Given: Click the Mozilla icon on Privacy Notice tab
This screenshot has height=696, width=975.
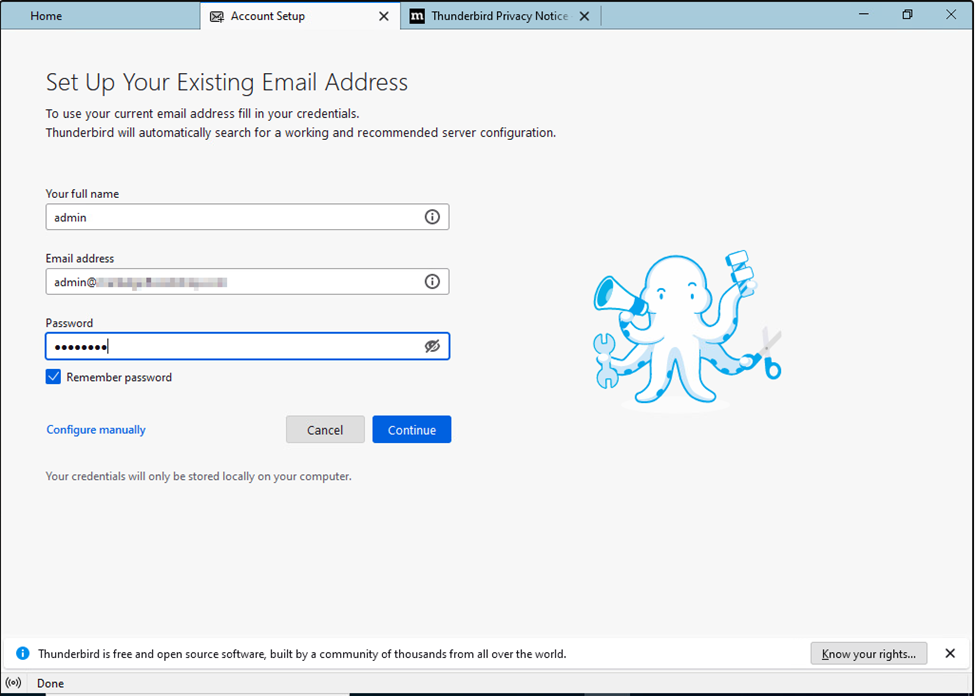Looking at the screenshot, I should [x=417, y=17].
